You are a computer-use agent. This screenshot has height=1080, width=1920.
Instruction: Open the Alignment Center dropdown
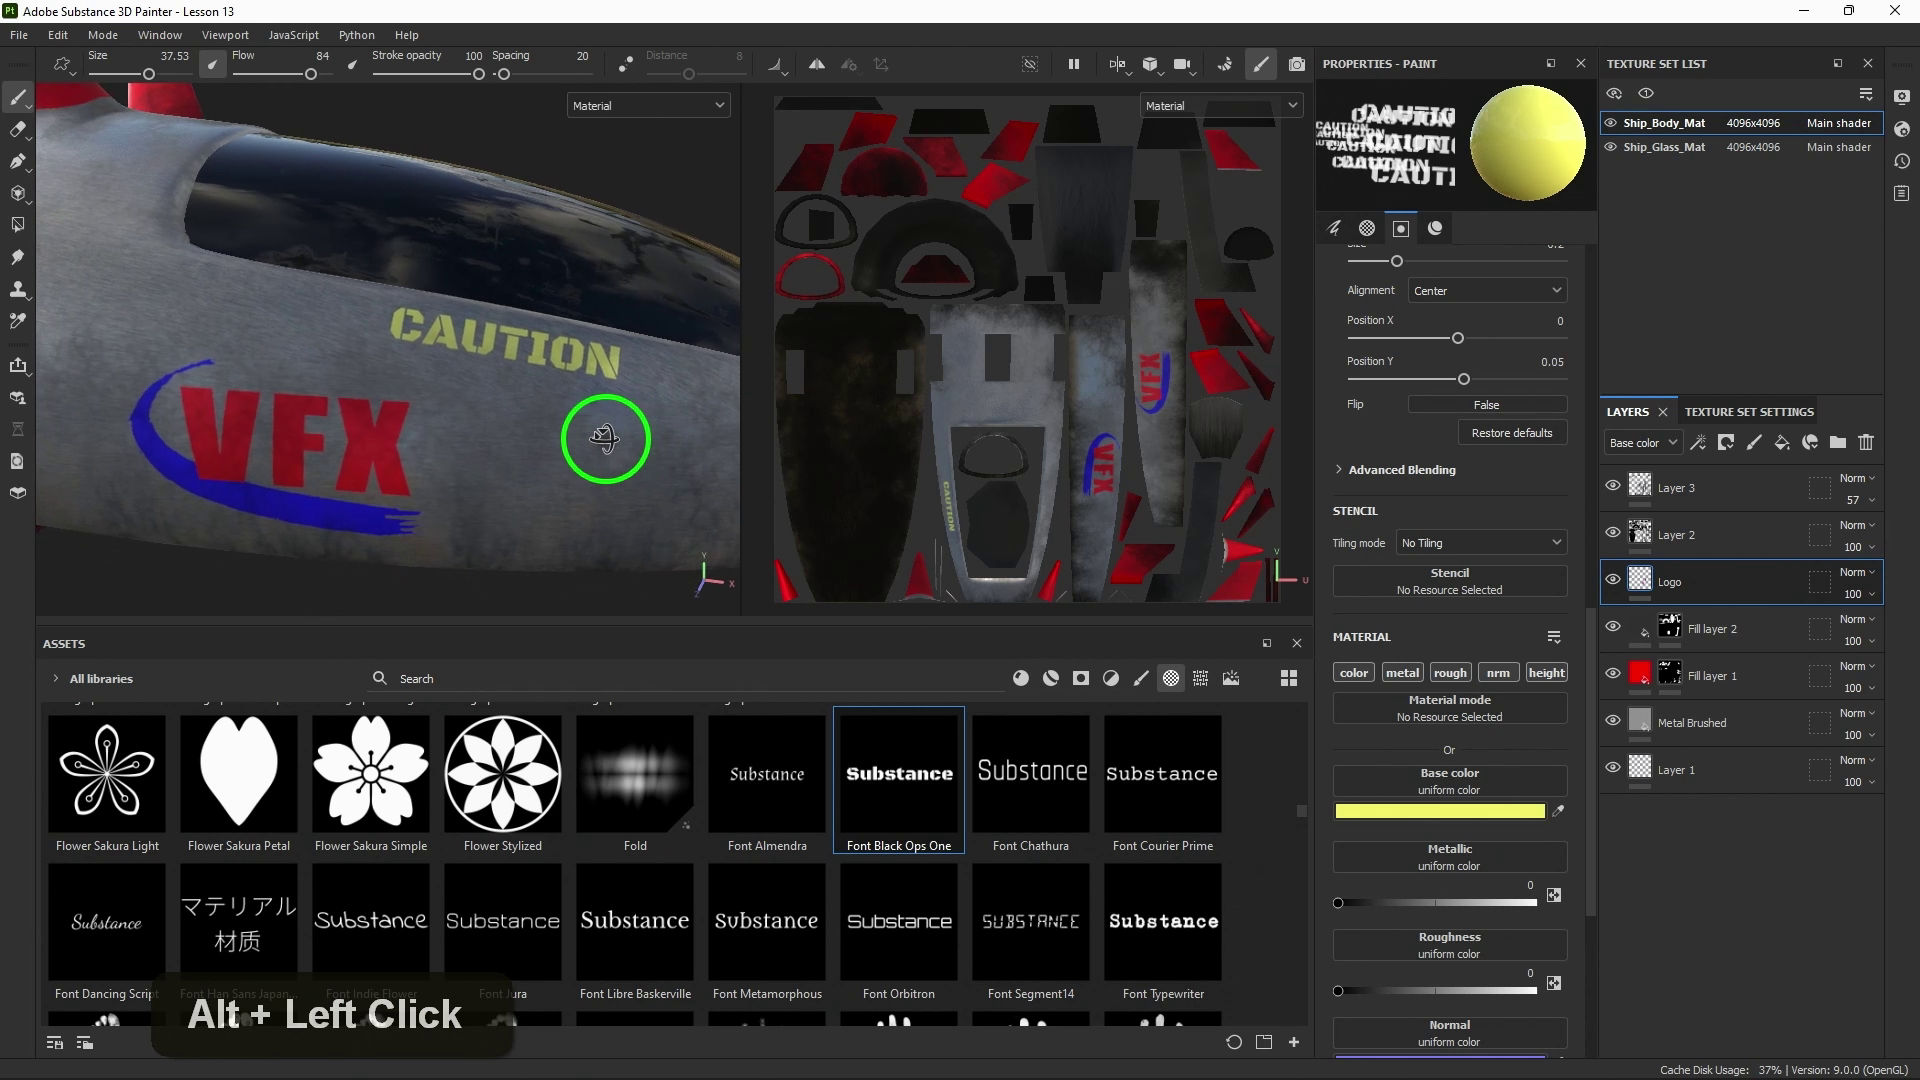(1487, 290)
